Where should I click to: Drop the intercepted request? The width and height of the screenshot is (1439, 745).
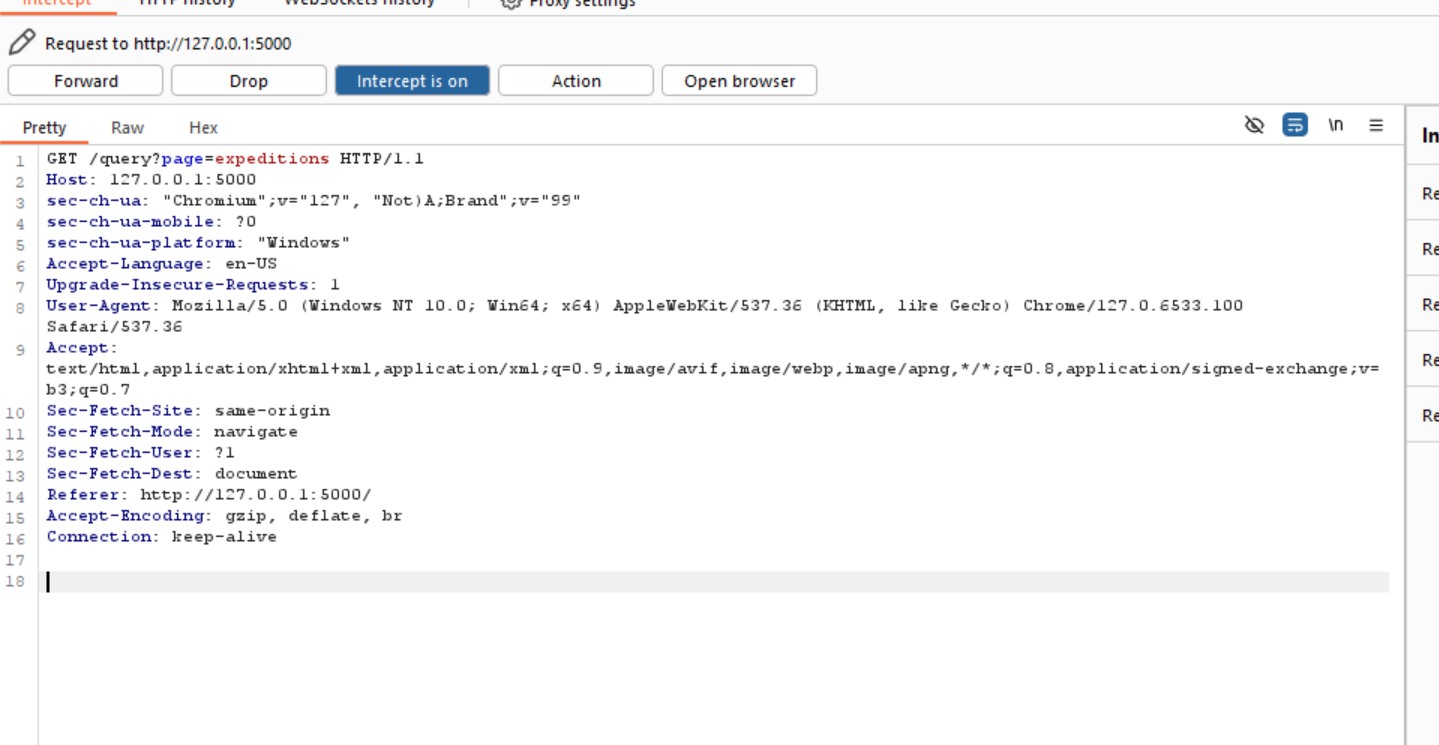point(248,81)
